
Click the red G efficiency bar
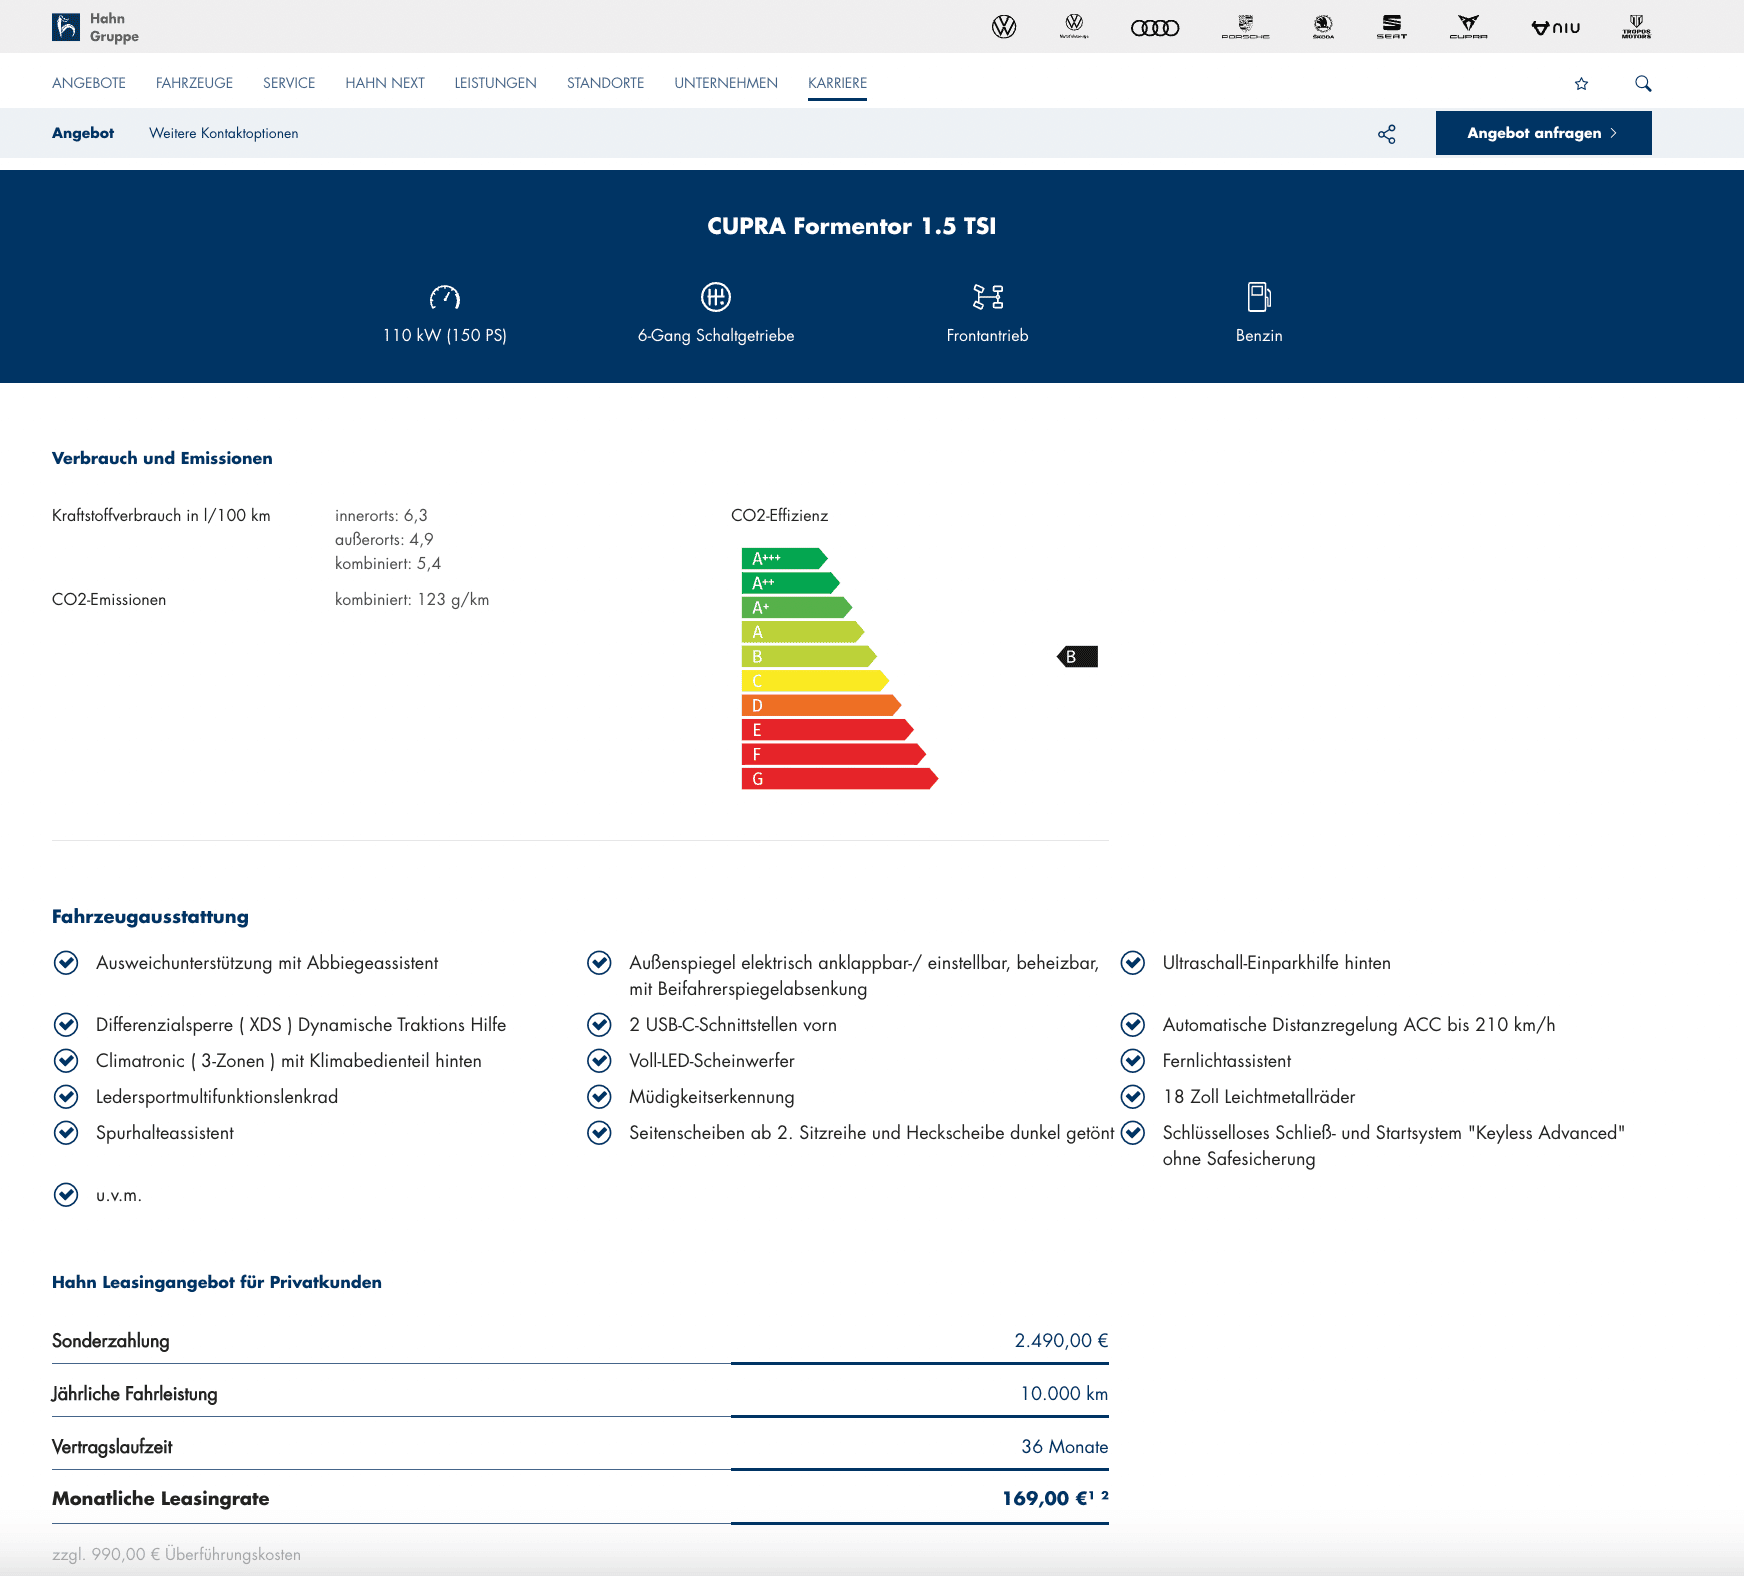point(839,779)
